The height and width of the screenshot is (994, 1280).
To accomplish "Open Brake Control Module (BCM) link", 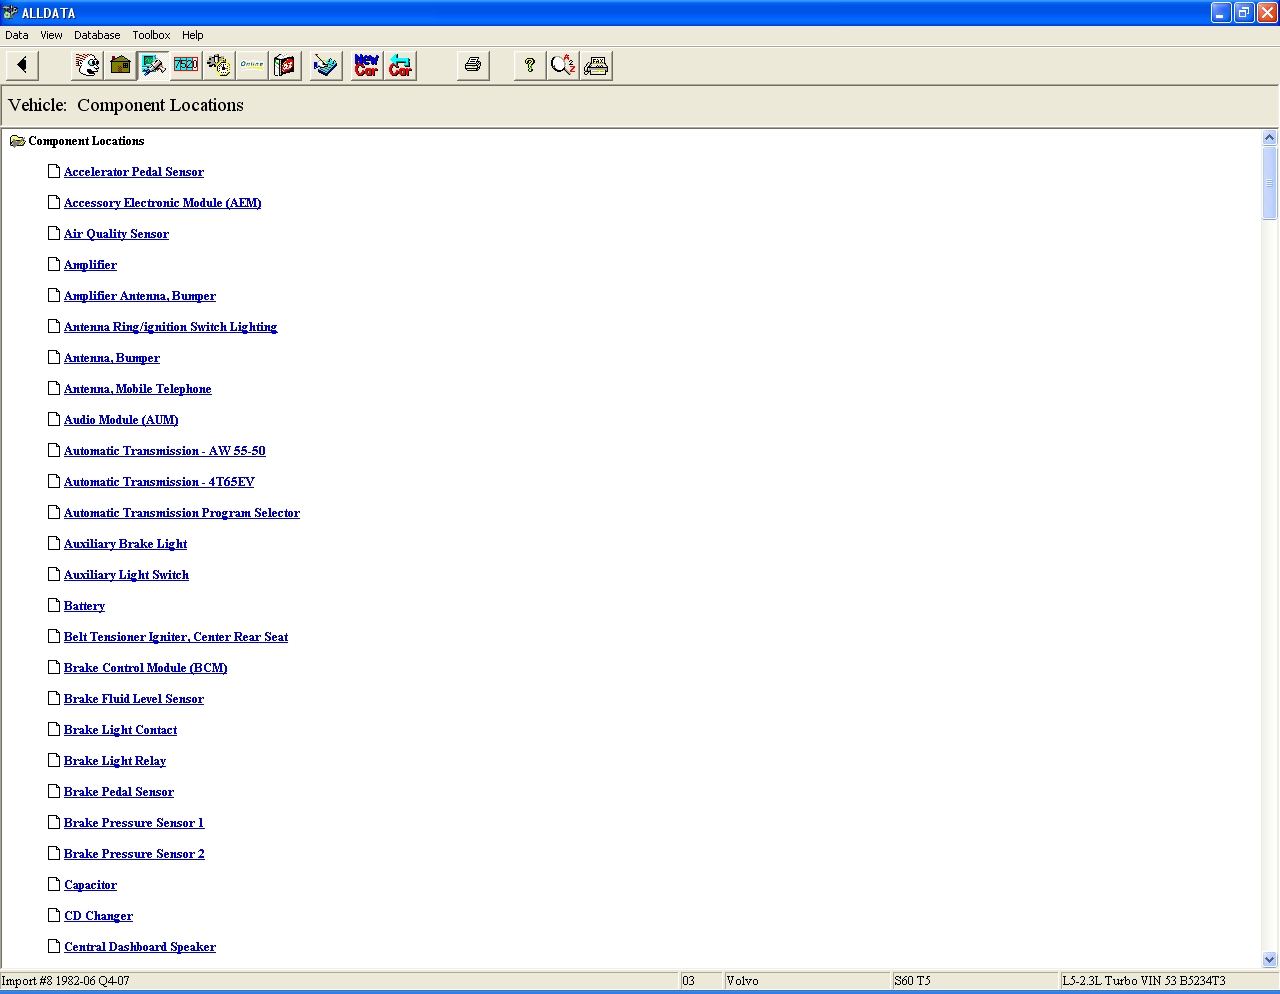I will pyautogui.click(x=146, y=668).
